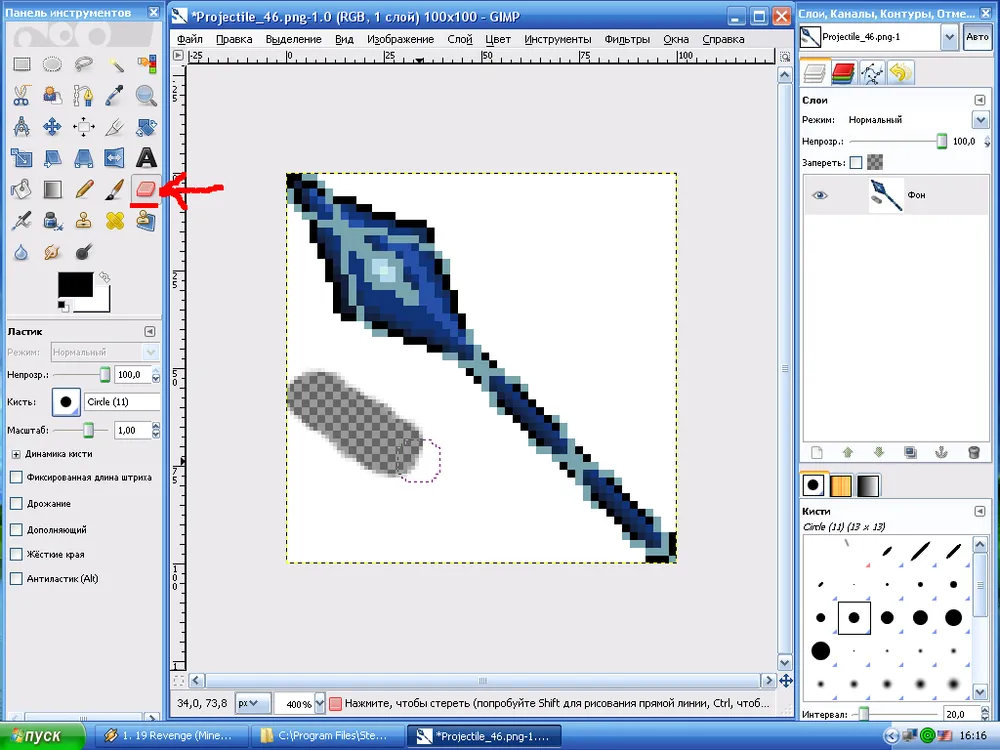Pick the Paintbrush tool
Image resolution: width=1000 pixels, height=750 pixels.
pos(115,189)
